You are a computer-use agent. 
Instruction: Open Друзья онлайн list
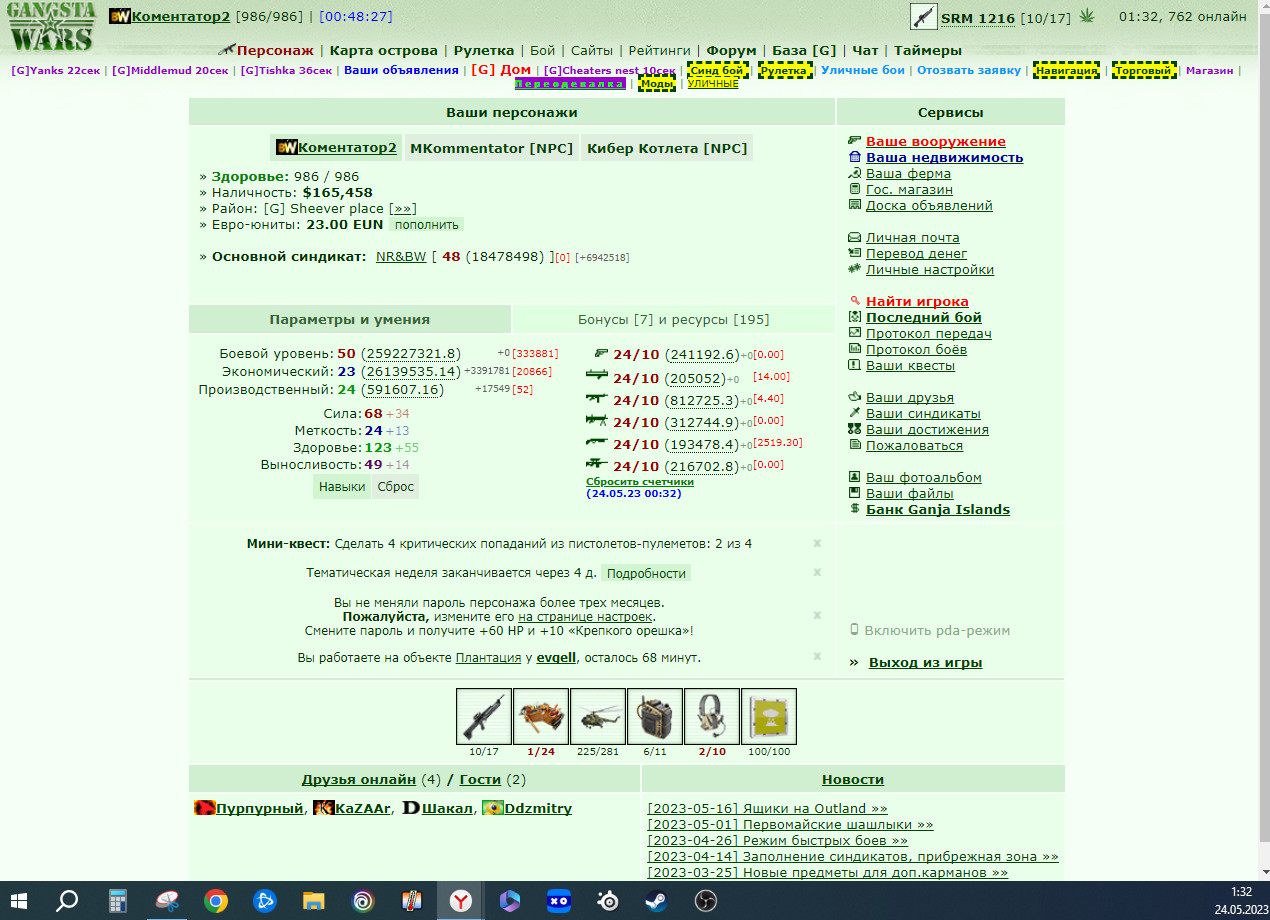pos(359,779)
